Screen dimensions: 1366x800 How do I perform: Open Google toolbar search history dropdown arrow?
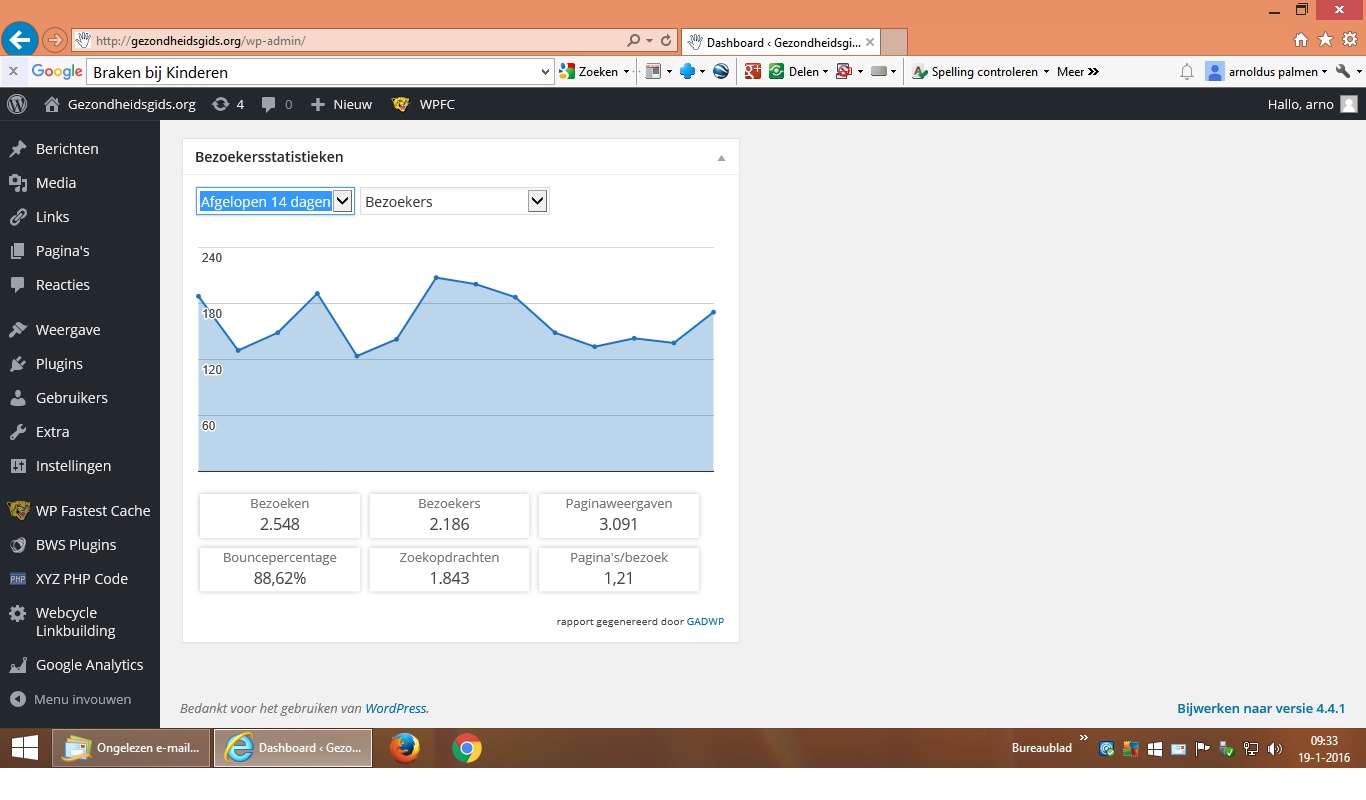546,72
